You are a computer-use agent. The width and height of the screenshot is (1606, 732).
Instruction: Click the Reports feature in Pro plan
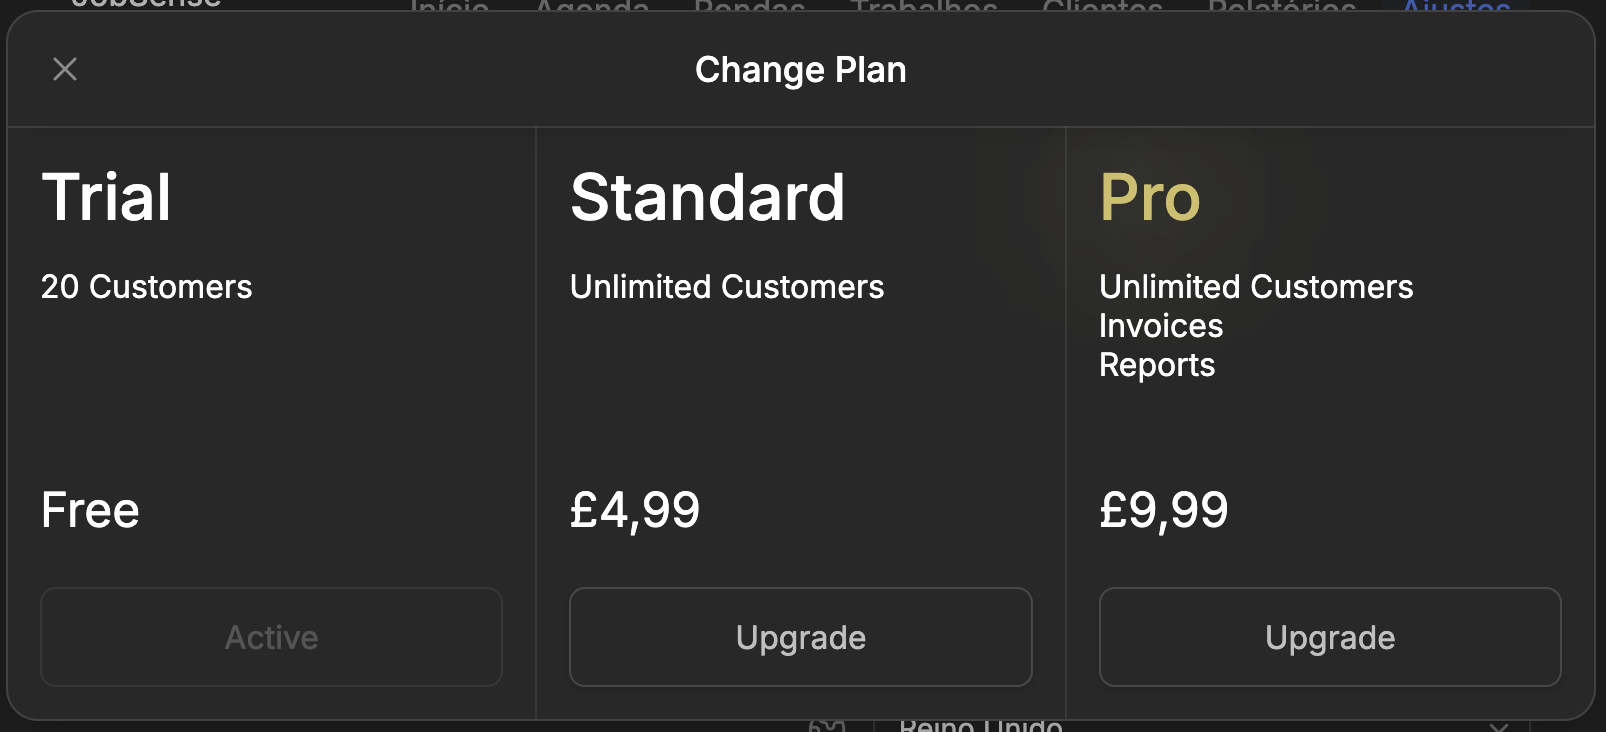point(1156,365)
